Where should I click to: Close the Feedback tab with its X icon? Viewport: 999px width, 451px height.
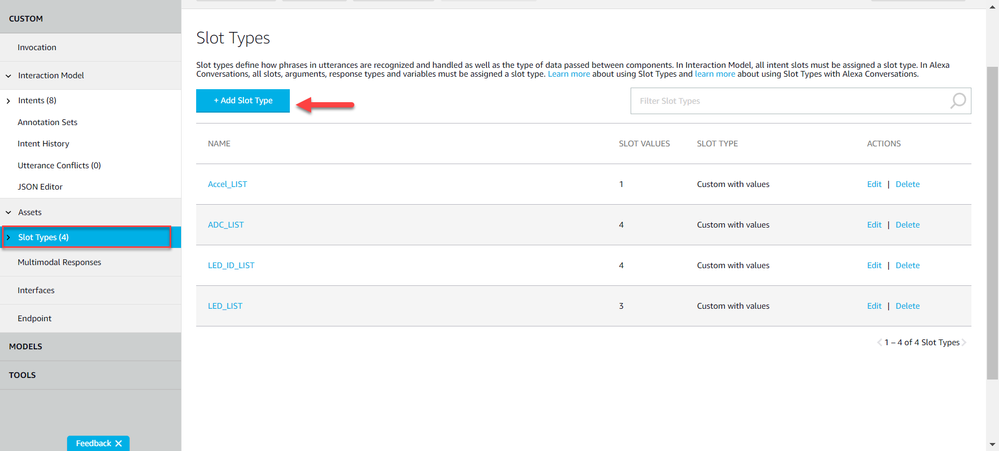pos(119,443)
